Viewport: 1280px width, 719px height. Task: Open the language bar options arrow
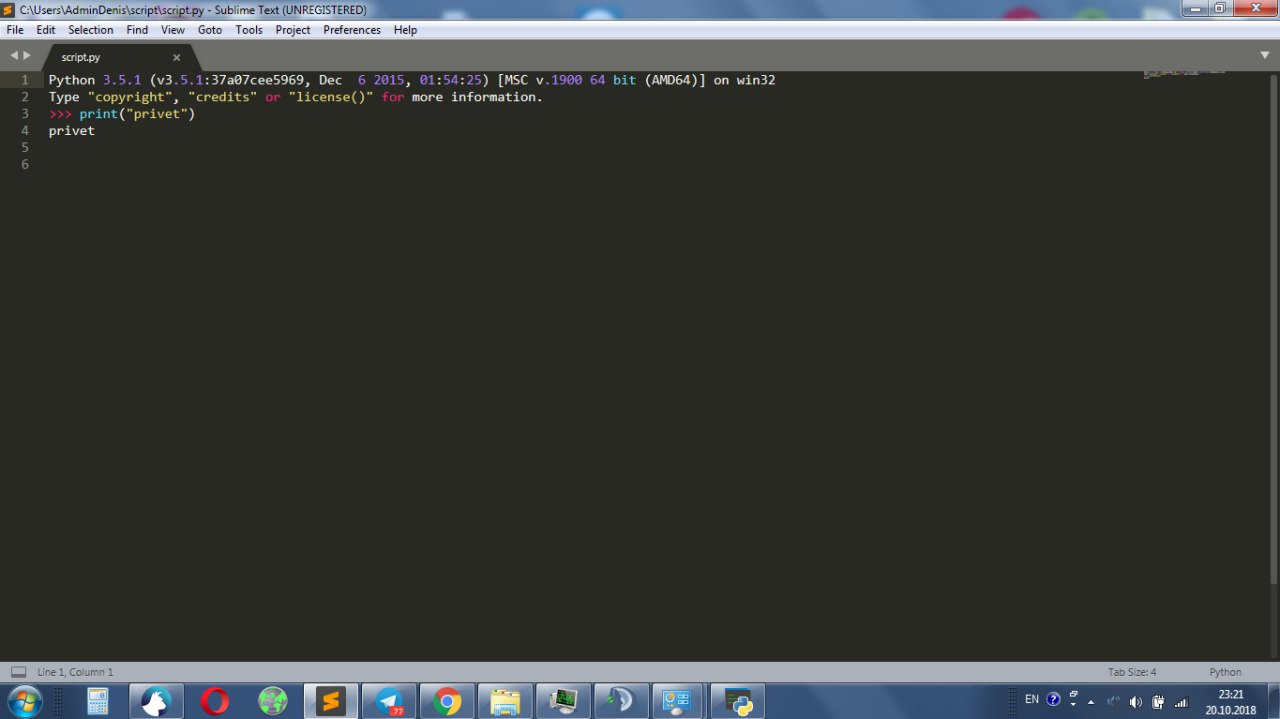tap(1074, 703)
